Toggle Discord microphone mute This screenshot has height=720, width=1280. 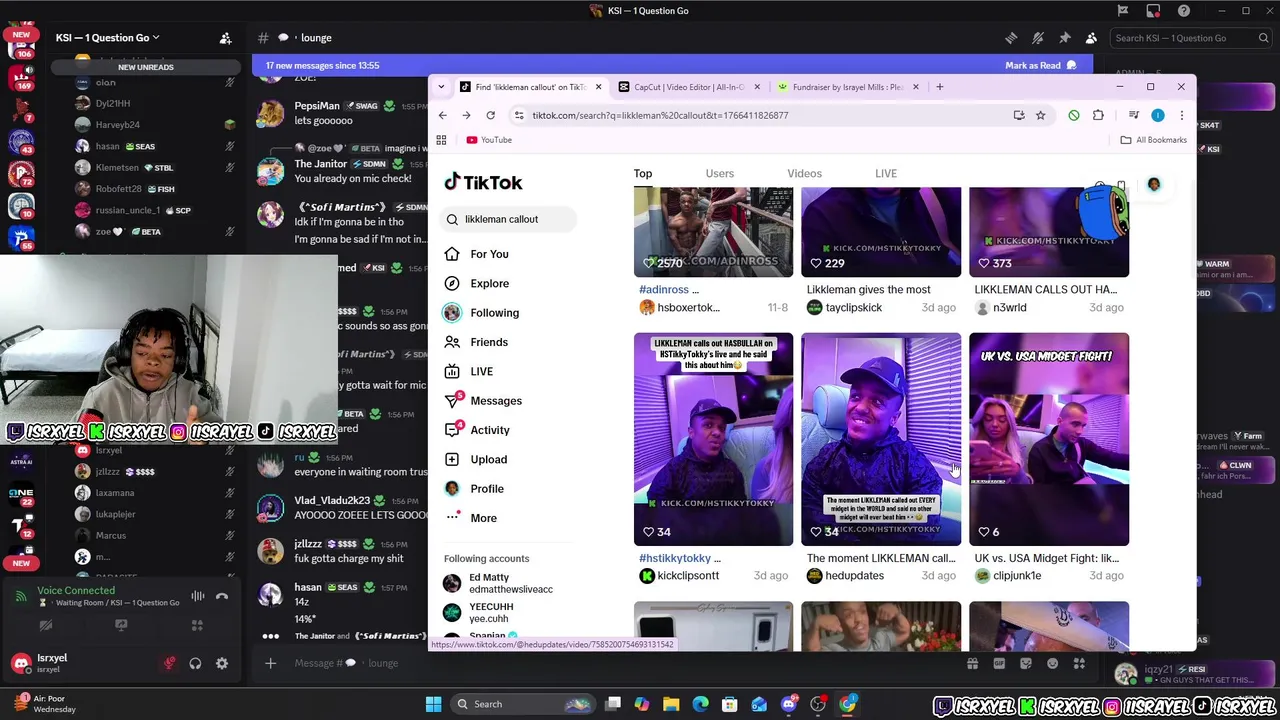tap(170, 663)
